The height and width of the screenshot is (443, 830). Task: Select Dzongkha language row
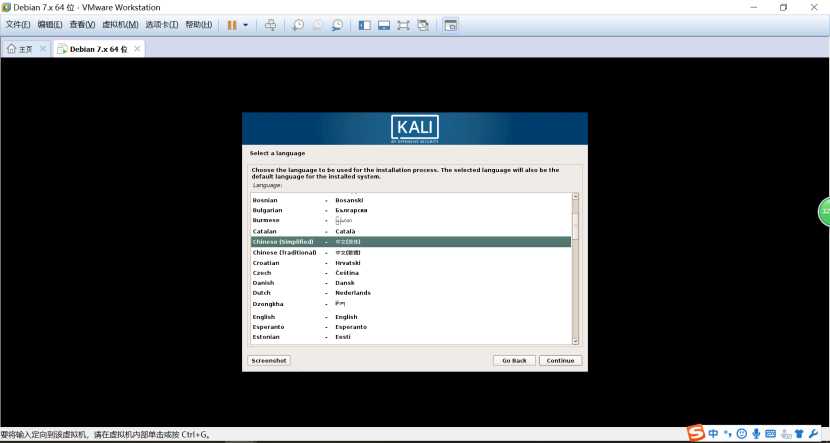click(411, 304)
